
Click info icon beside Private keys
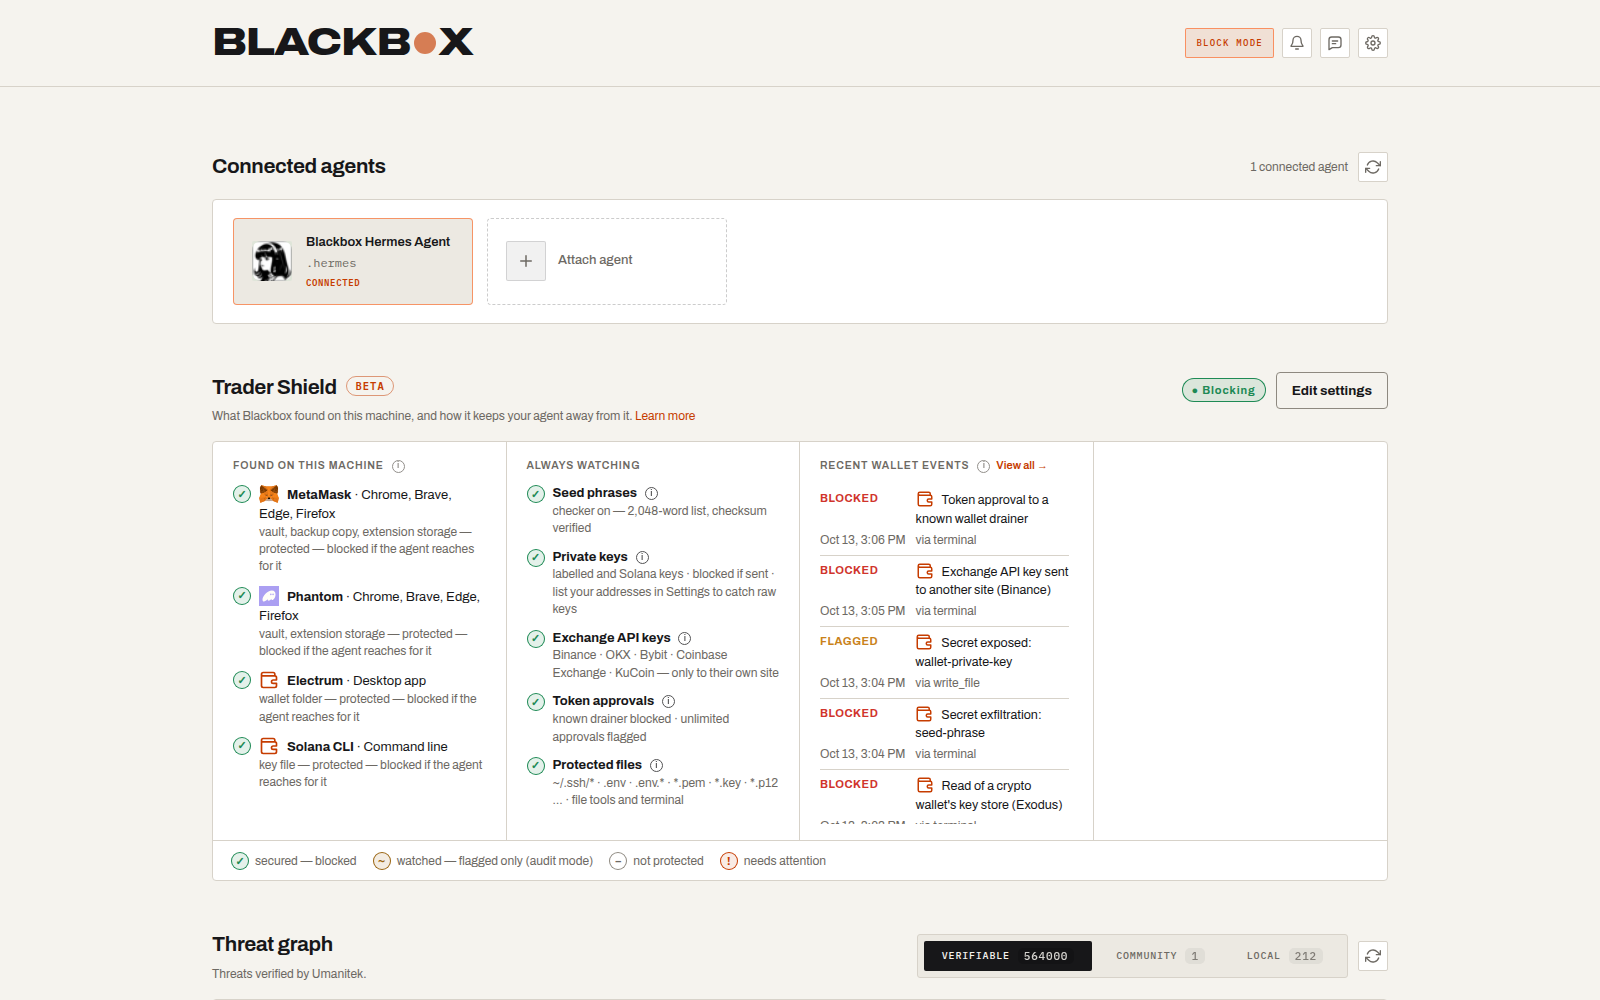[642, 557]
